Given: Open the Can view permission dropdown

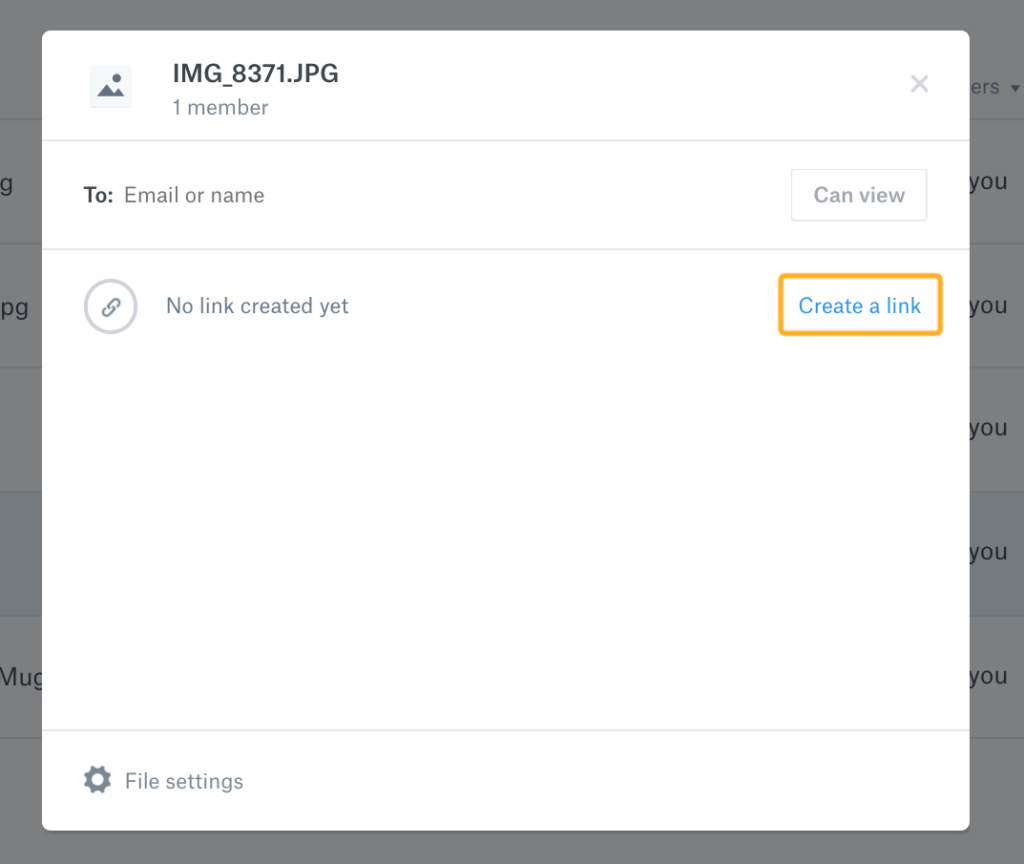Looking at the screenshot, I should [x=859, y=195].
